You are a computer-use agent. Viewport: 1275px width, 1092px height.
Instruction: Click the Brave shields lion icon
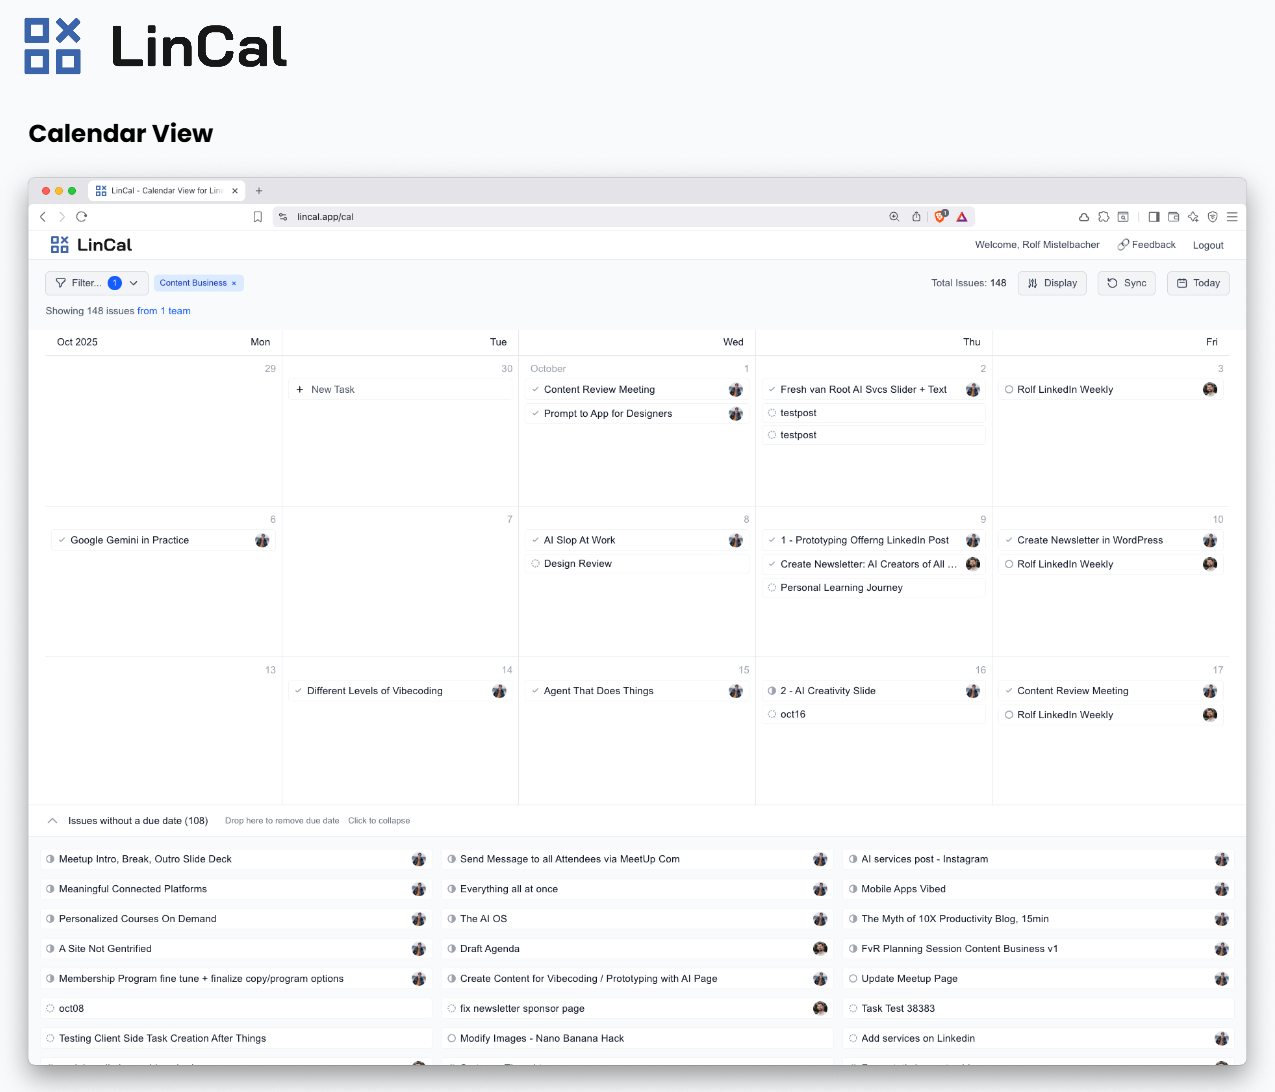(940, 216)
